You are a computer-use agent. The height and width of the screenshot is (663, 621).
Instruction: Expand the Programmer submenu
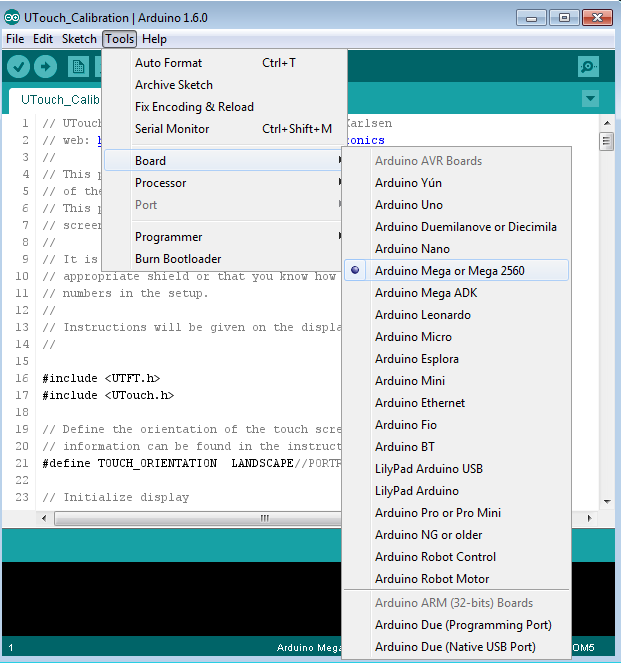click(x=223, y=237)
